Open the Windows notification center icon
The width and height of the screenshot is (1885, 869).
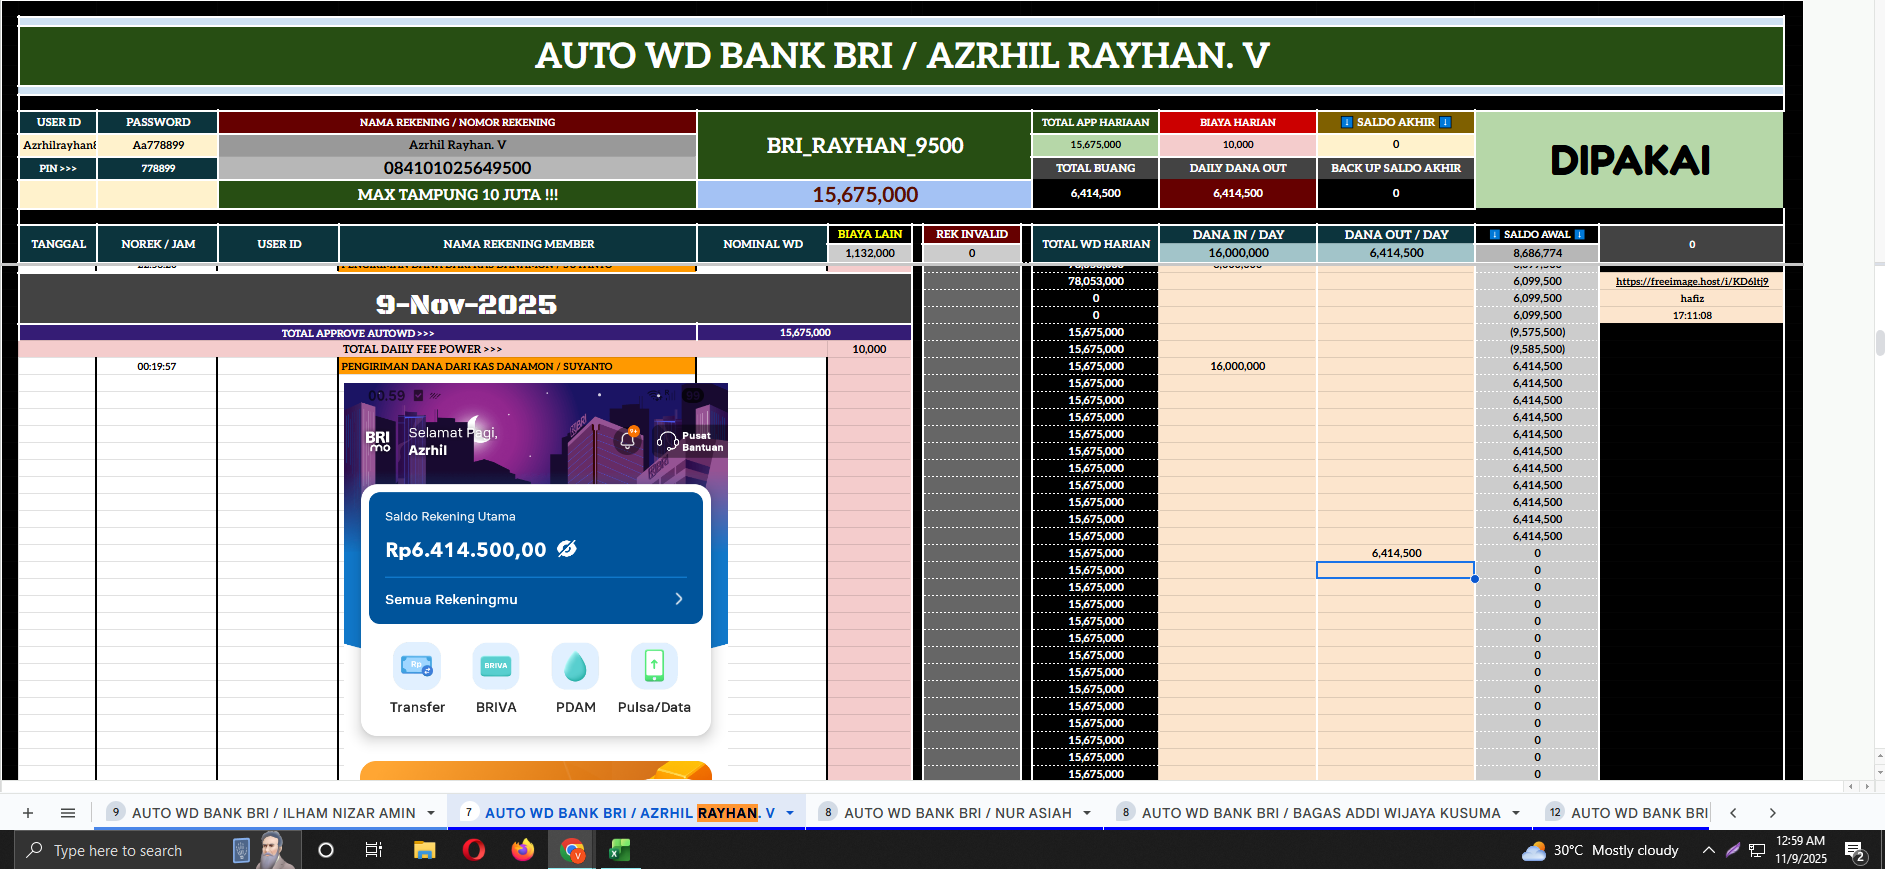(1855, 851)
